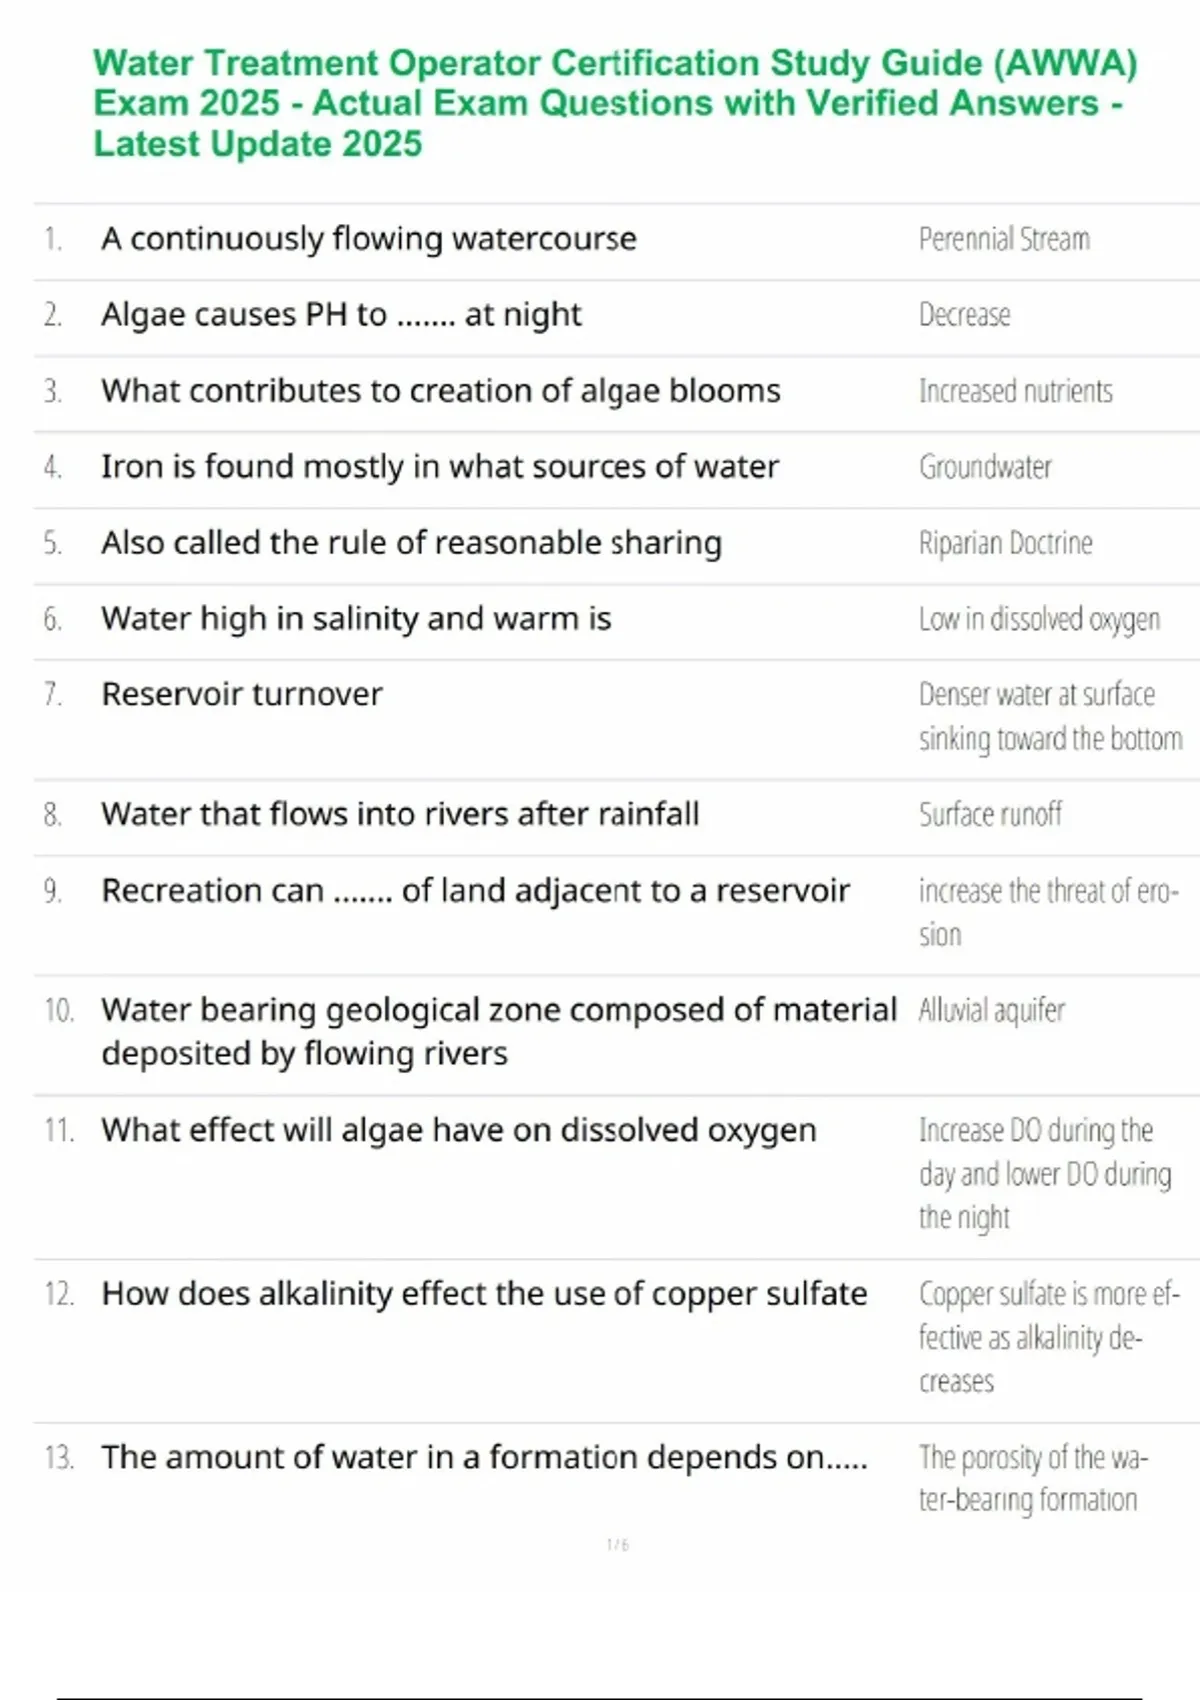The height and width of the screenshot is (1700, 1200).
Task: Select the 'Surface runoff' answer
Action: [990, 815]
